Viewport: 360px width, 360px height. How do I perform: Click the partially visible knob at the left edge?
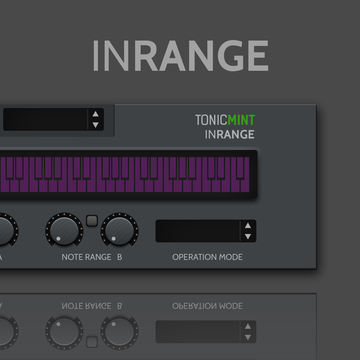point(7,230)
